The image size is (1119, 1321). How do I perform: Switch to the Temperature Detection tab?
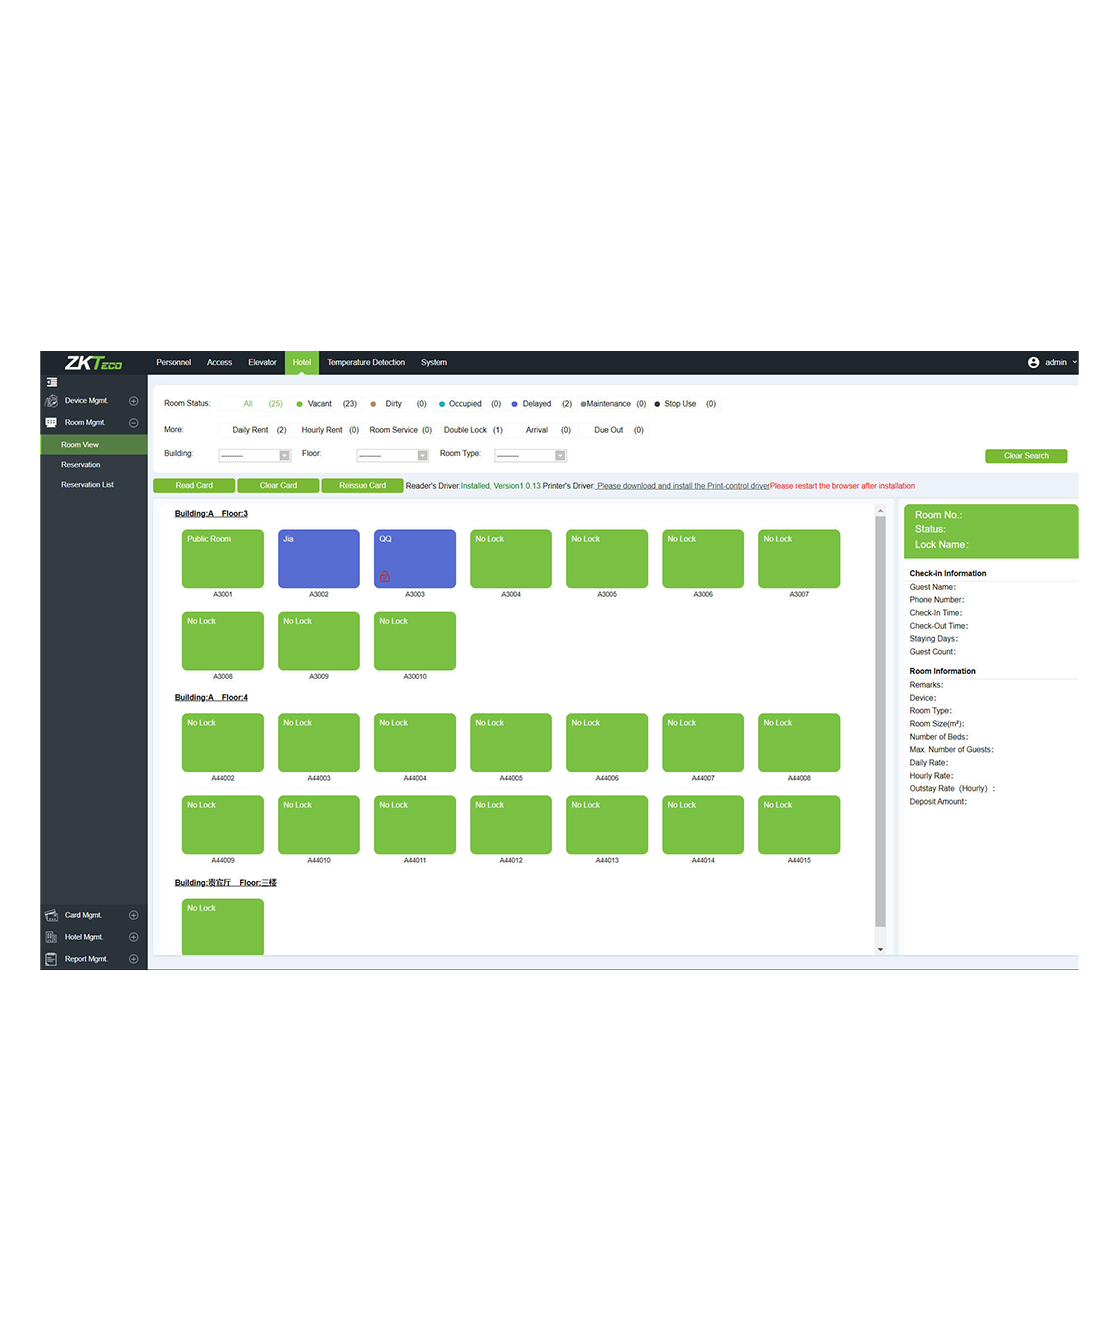(x=366, y=363)
